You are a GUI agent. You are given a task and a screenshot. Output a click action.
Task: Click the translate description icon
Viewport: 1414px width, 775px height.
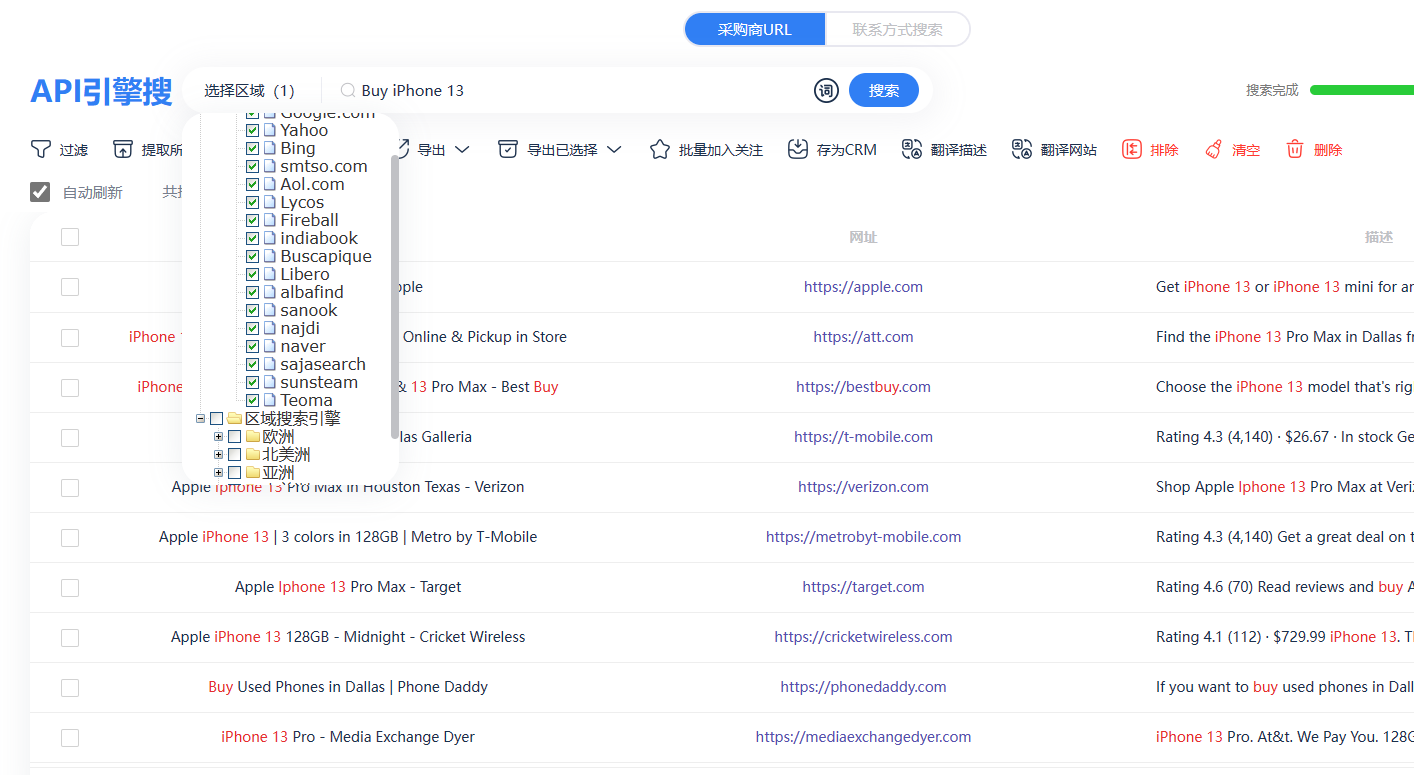(x=911, y=149)
